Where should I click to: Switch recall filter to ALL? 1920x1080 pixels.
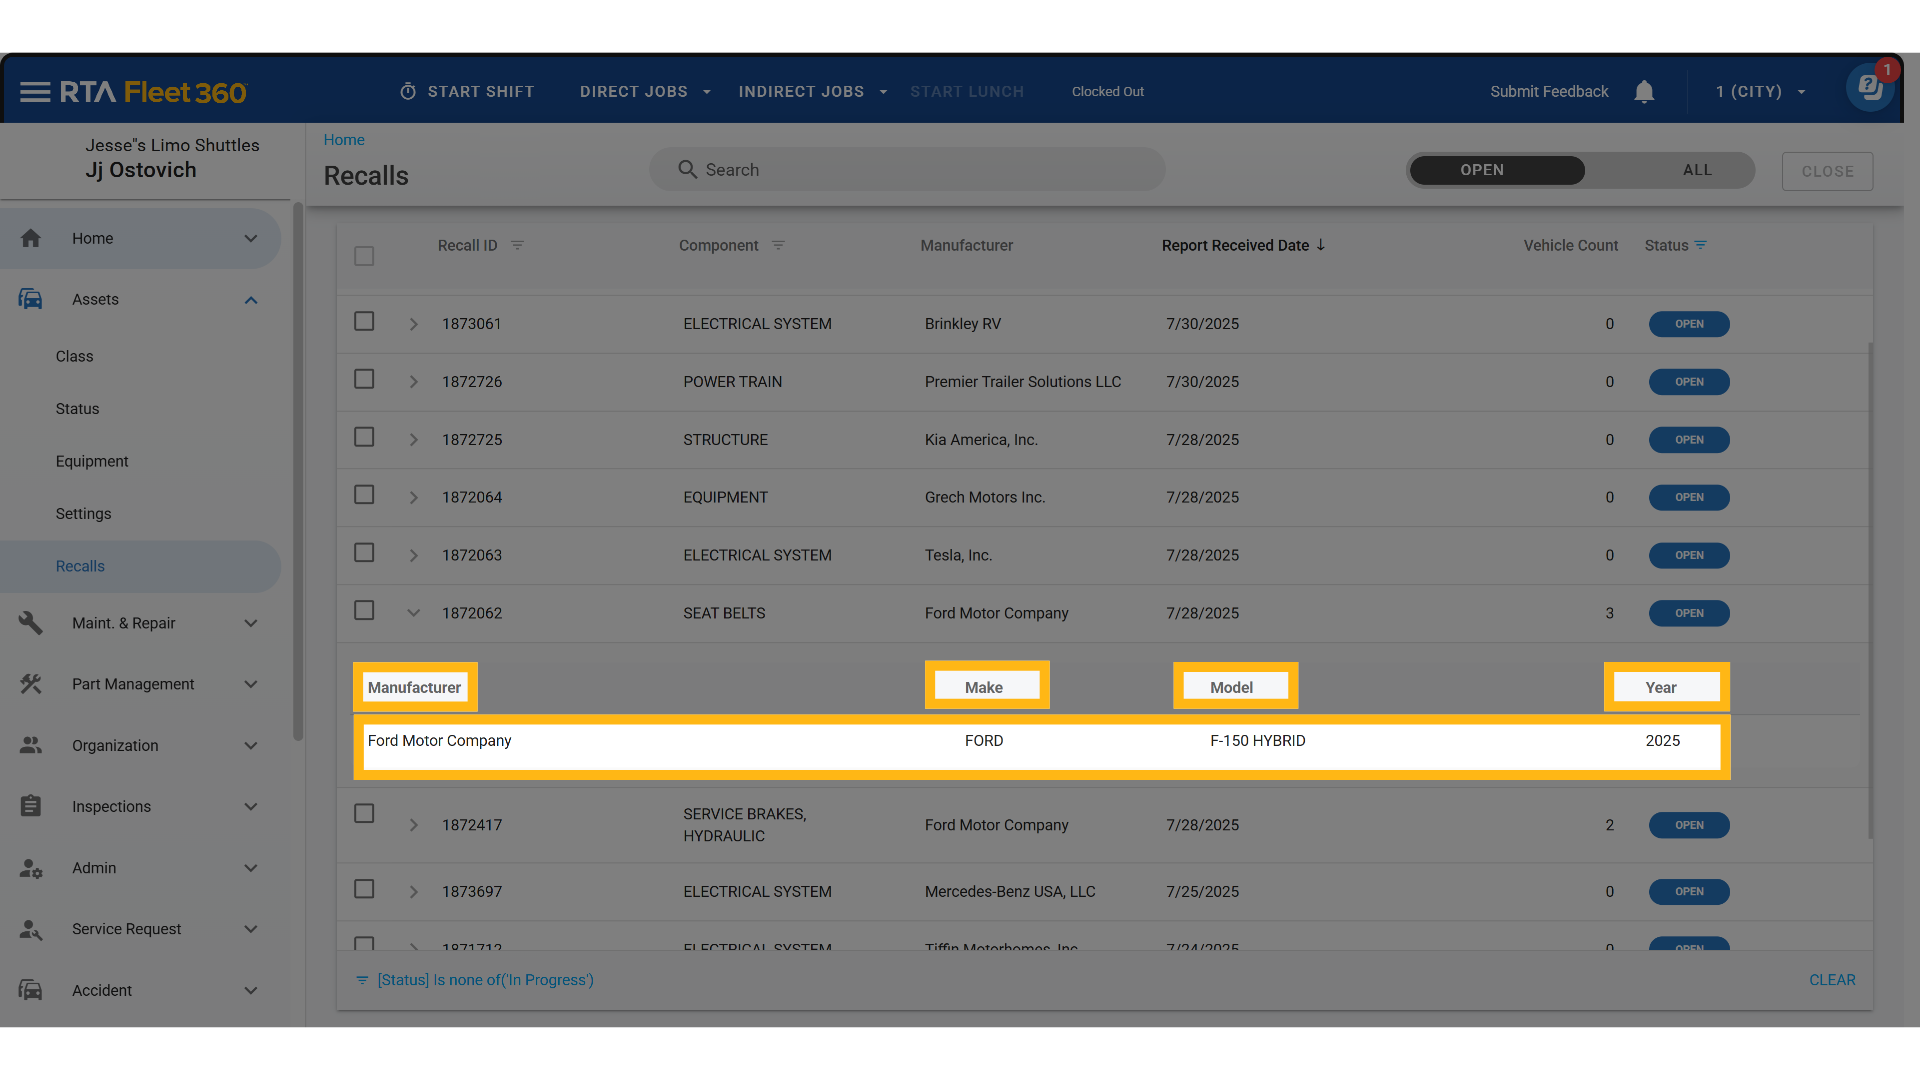(x=1696, y=170)
